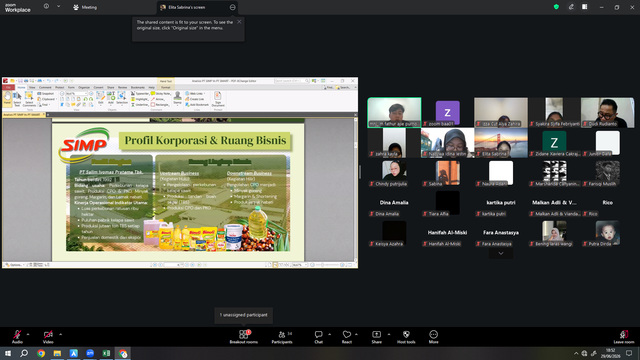Open audio options arrow next to Audio
The image size is (640, 360).
click(28, 334)
